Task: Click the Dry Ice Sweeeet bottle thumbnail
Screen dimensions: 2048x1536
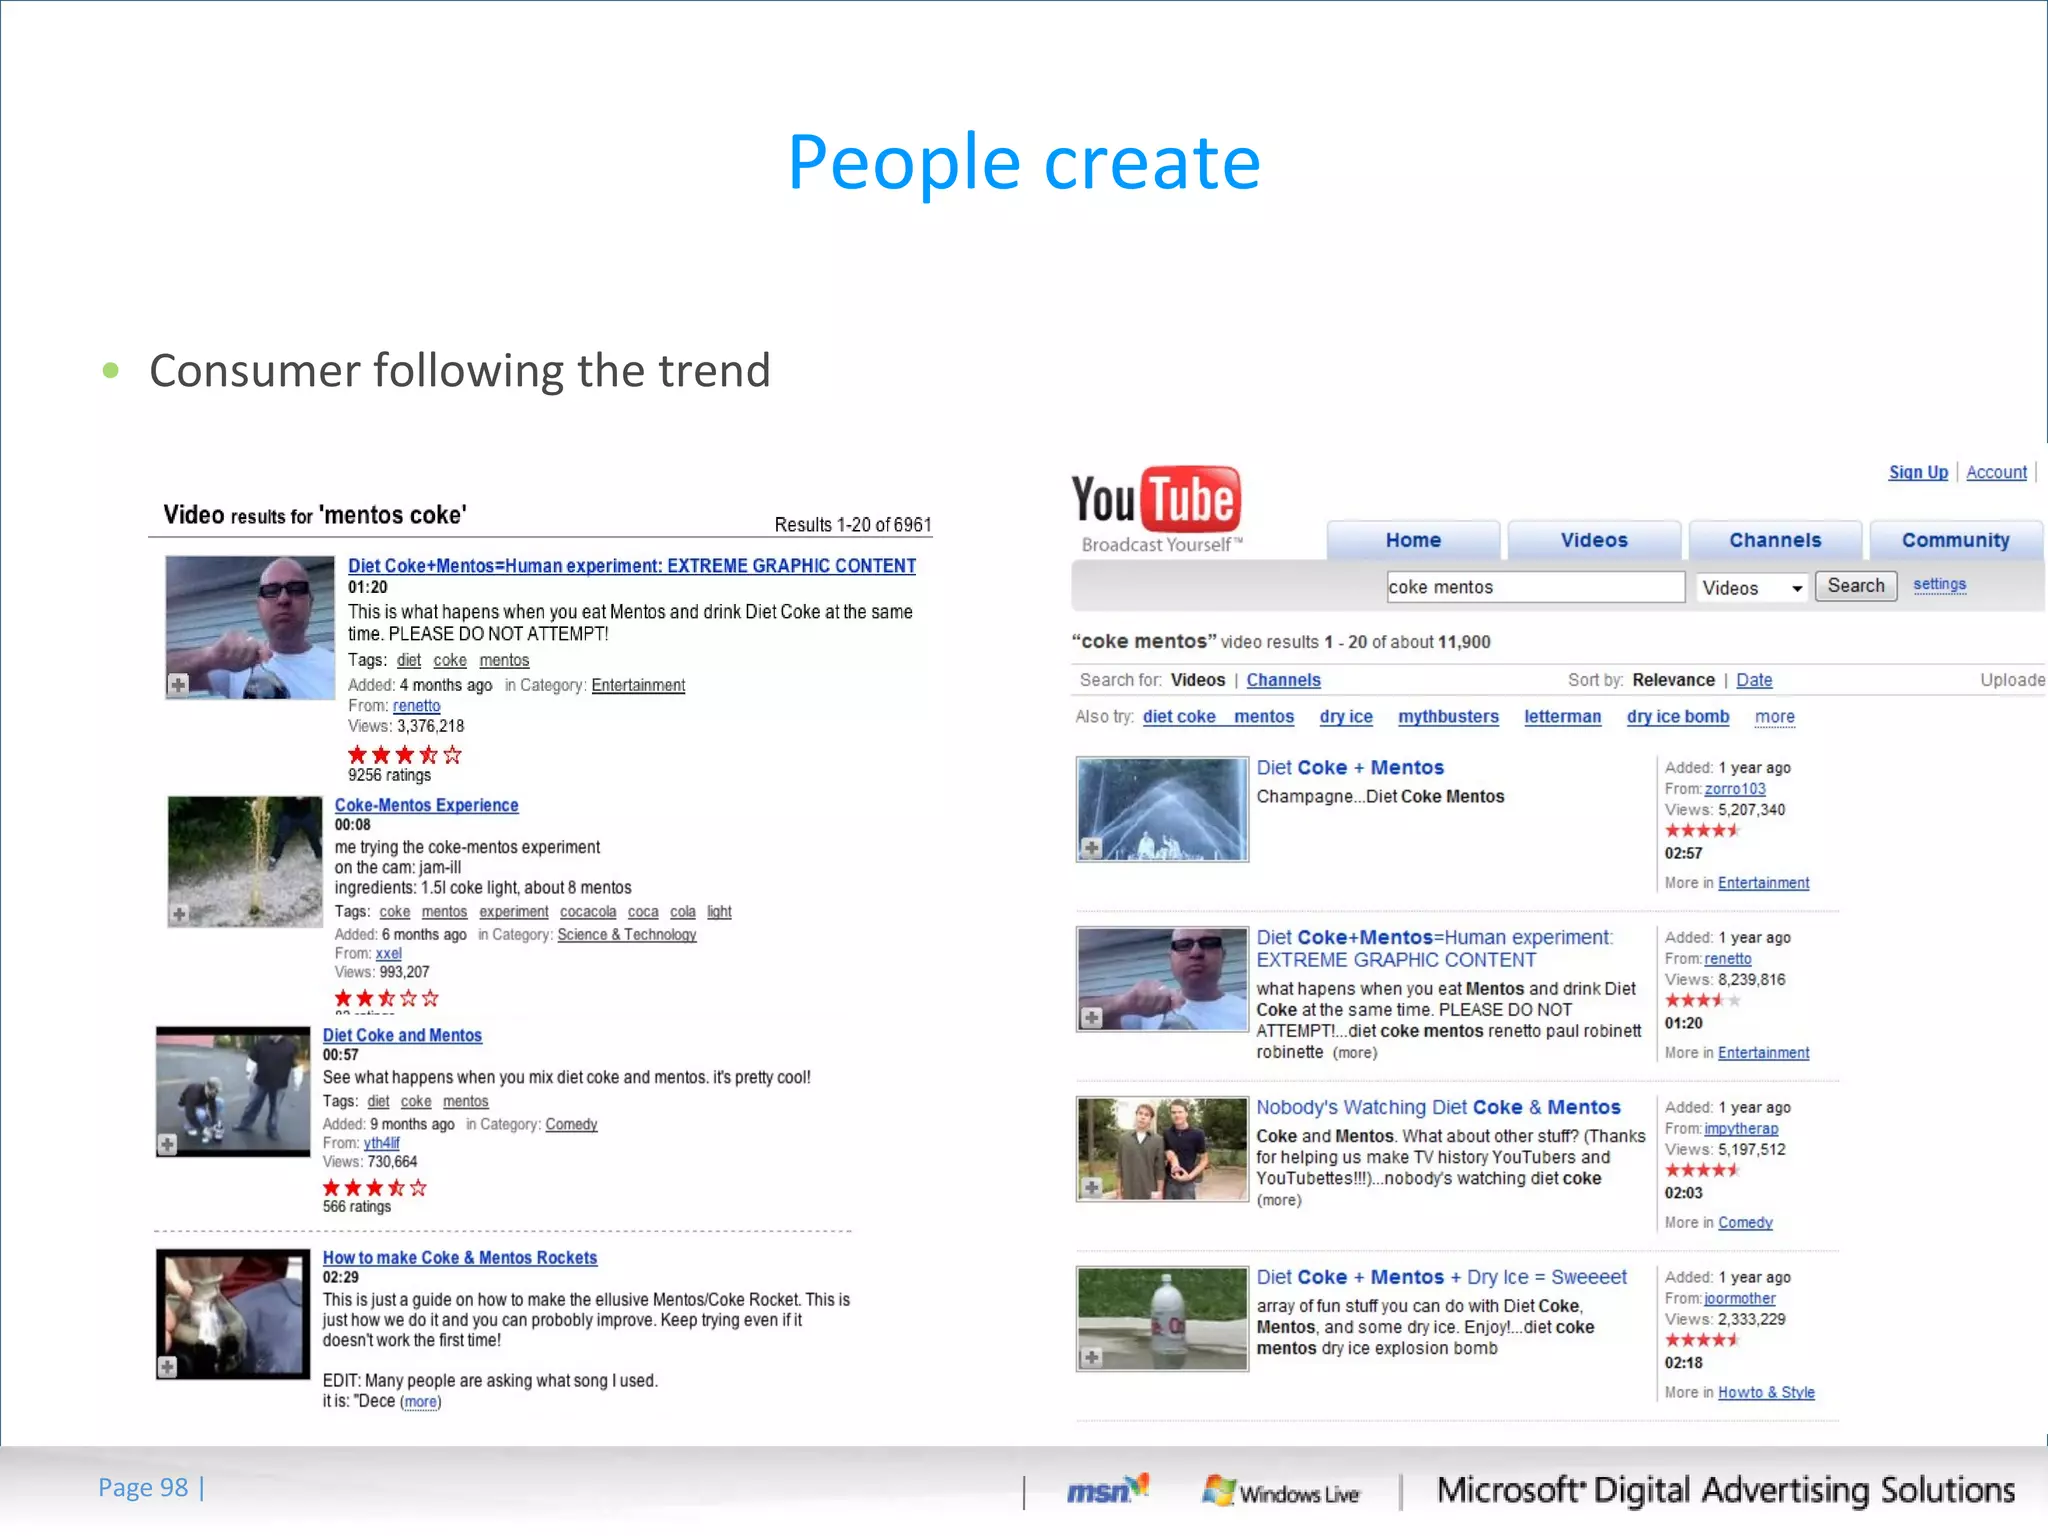Action: point(1162,1319)
